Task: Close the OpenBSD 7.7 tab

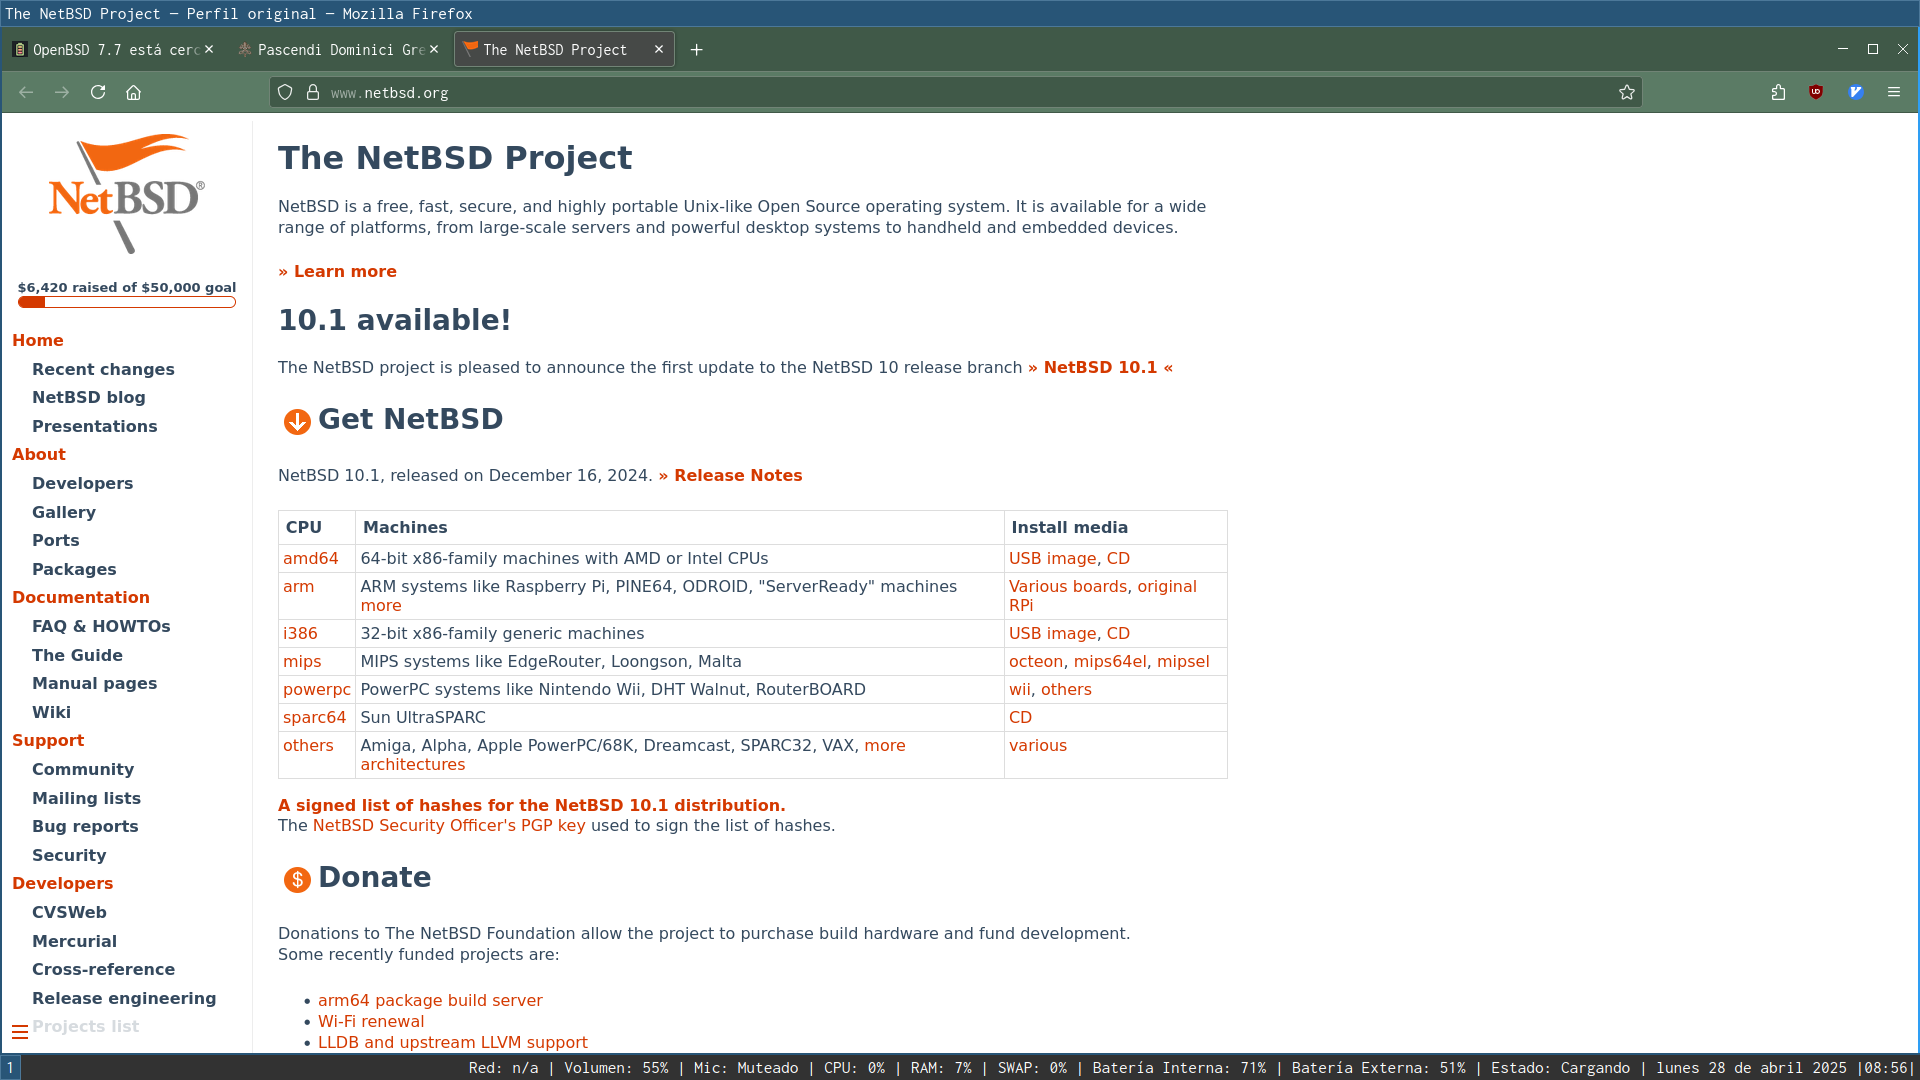Action: [x=209, y=49]
